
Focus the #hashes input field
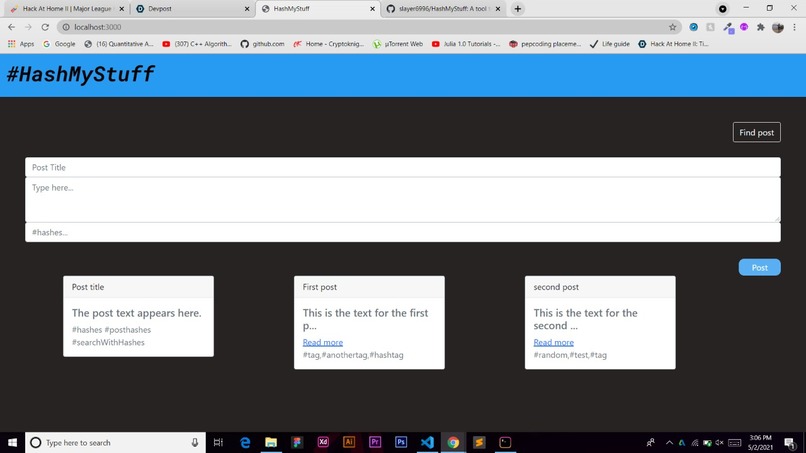[402, 232]
